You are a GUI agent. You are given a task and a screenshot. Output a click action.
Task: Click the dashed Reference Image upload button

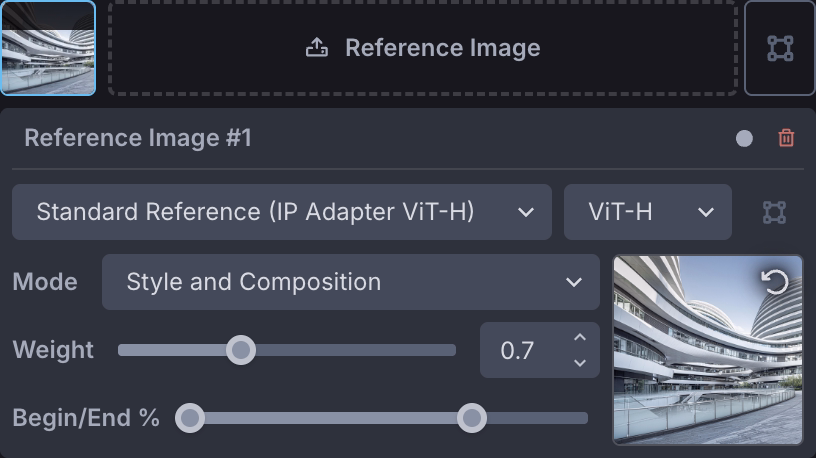pos(422,48)
